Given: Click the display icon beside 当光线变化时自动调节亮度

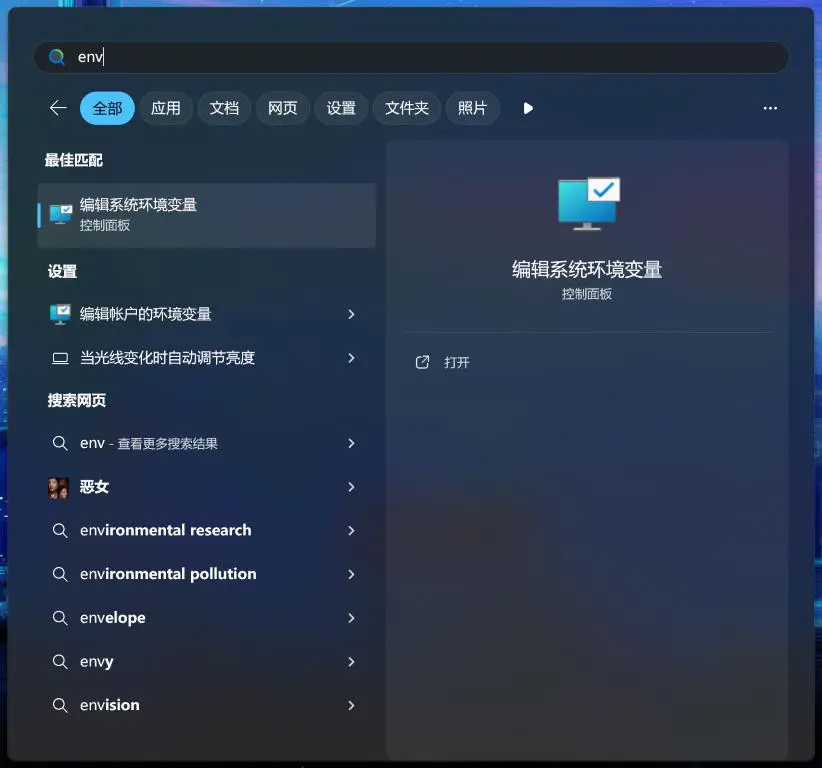Looking at the screenshot, I should (60, 358).
